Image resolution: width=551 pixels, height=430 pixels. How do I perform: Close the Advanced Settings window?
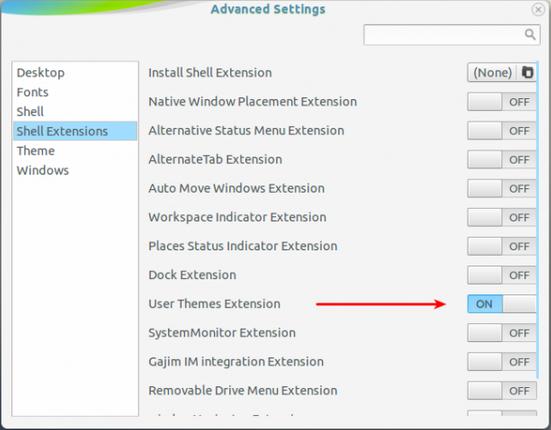pos(538,9)
